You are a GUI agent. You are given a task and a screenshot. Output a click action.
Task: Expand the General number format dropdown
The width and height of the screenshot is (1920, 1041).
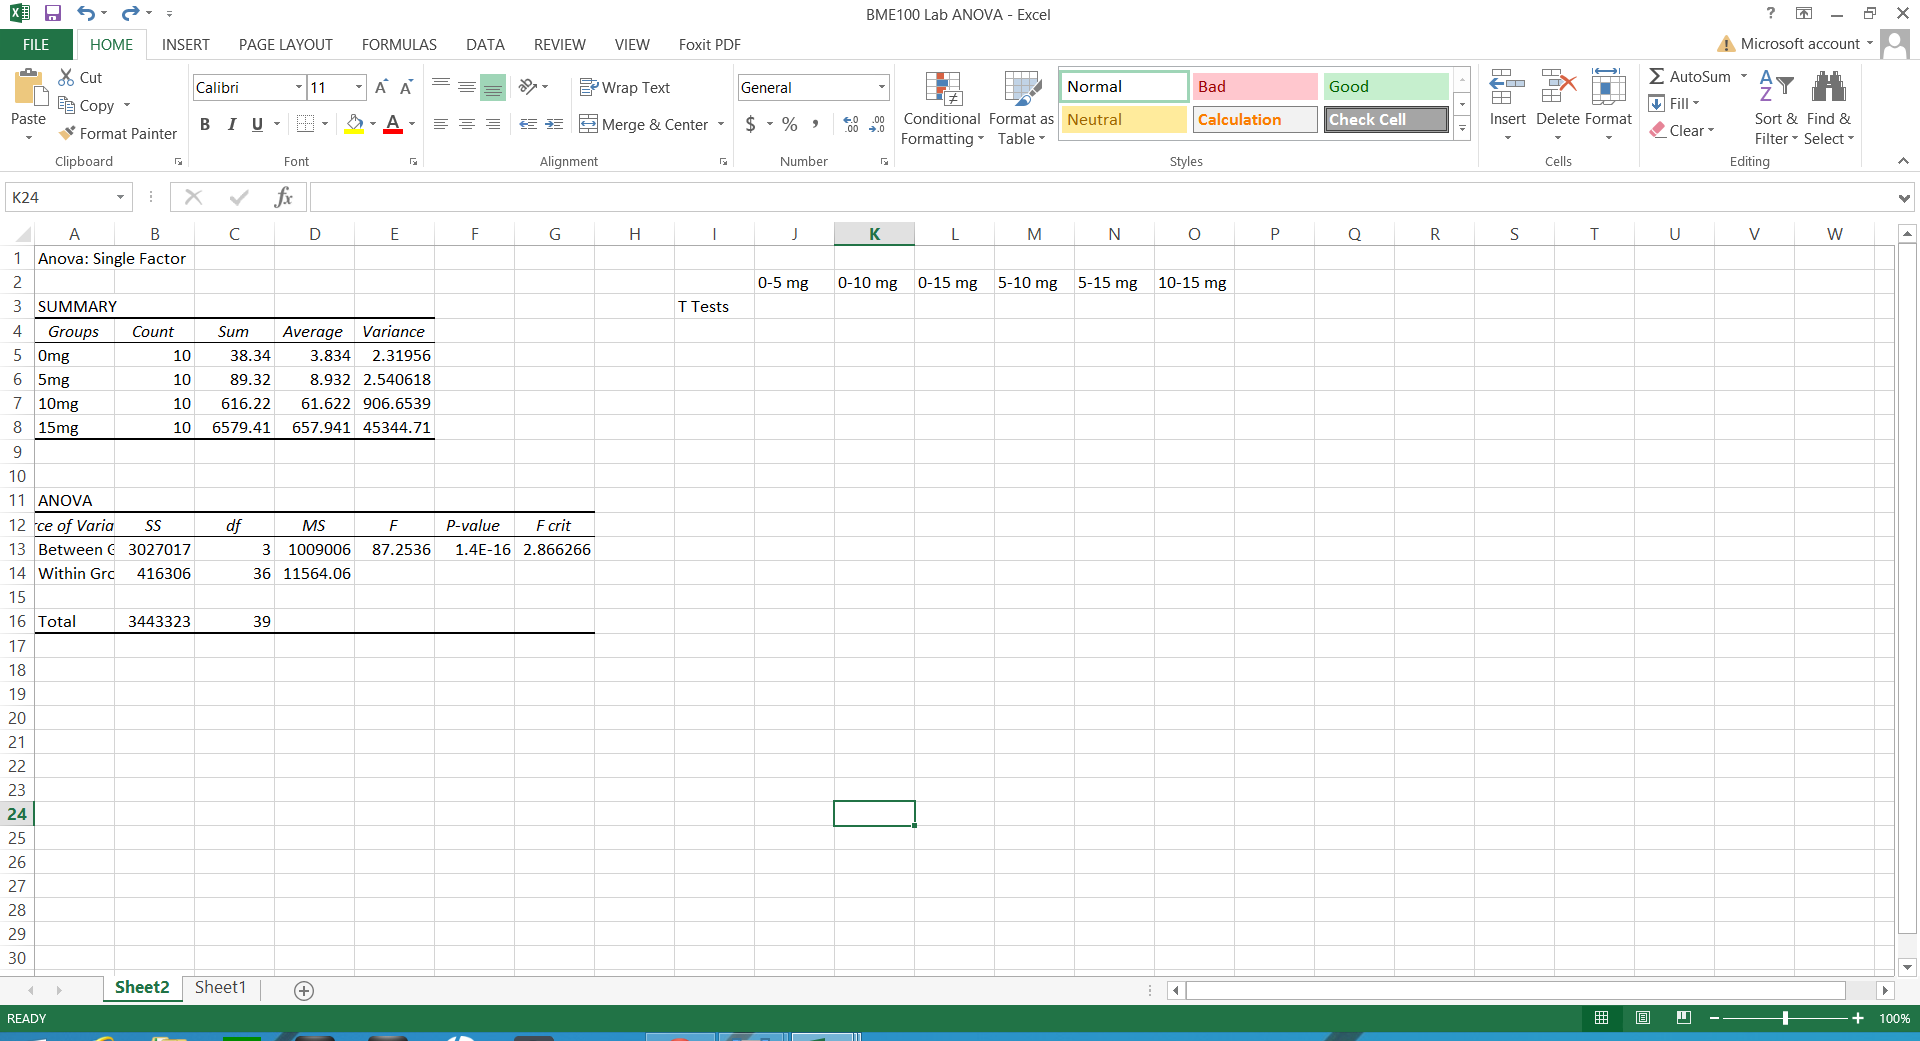click(881, 88)
